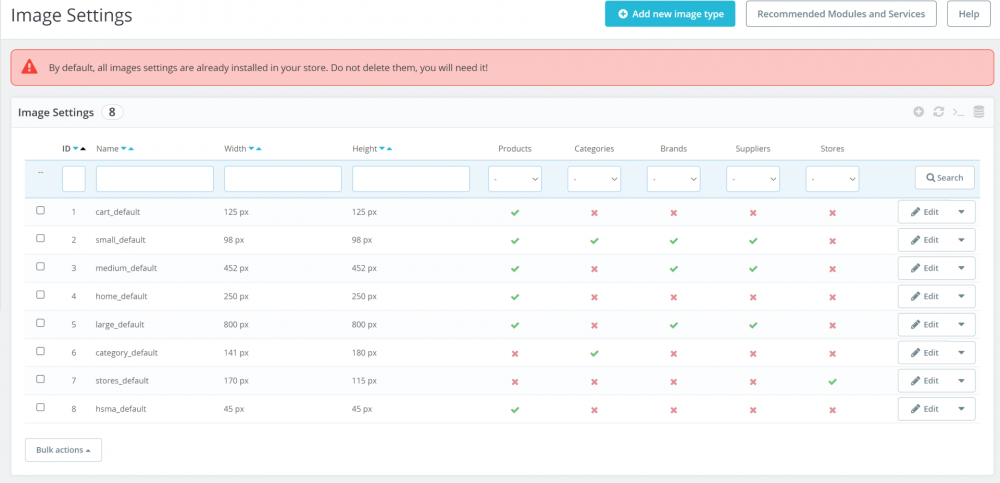Select the large_default row checkbox

40,323
